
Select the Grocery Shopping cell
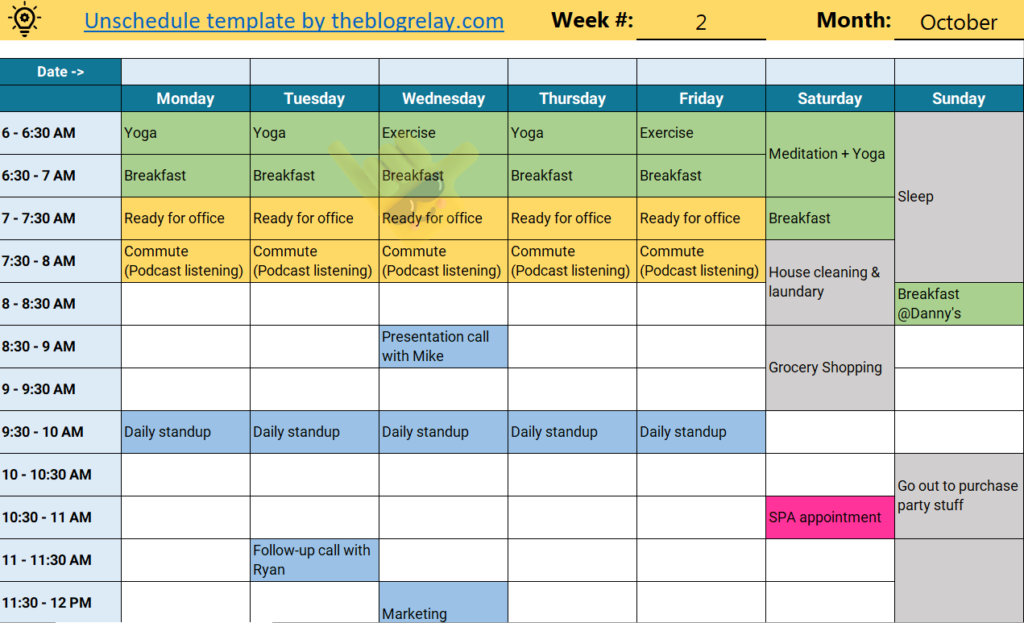click(830, 368)
